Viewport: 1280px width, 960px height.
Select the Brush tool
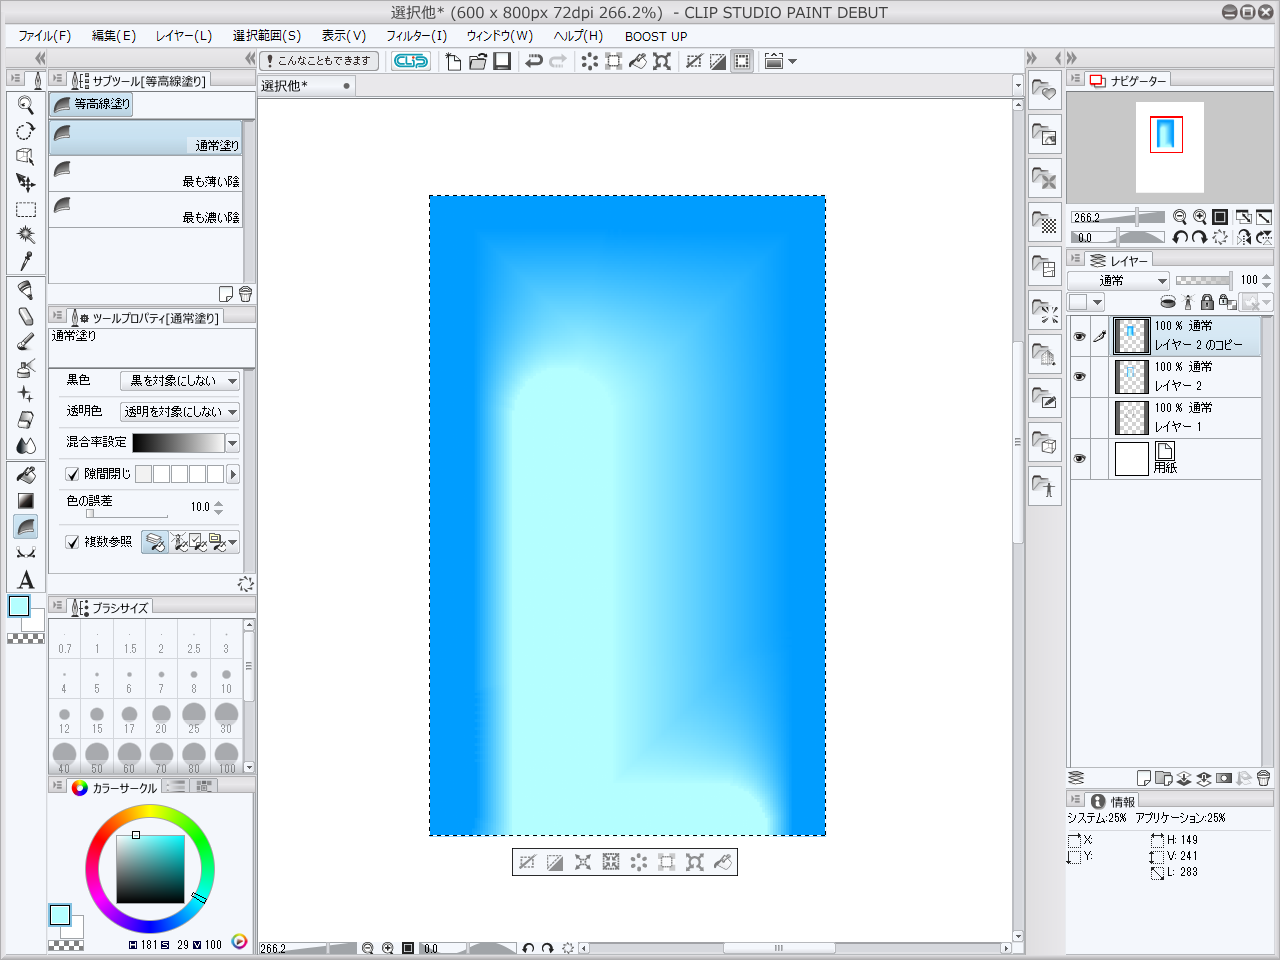point(26,342)
